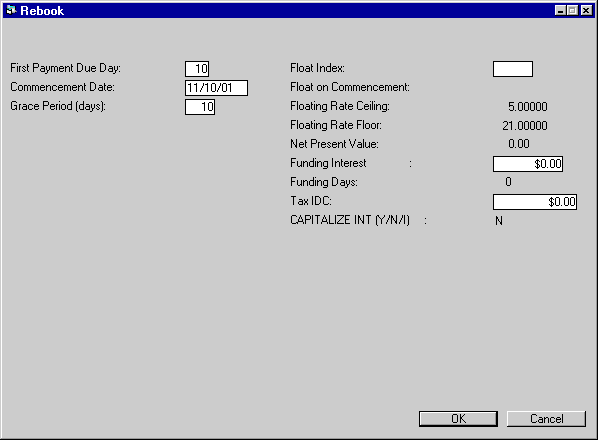Click the Funding Days value
Image resolution: width=598 pixels, height=440 pixels.
(508, 182)
